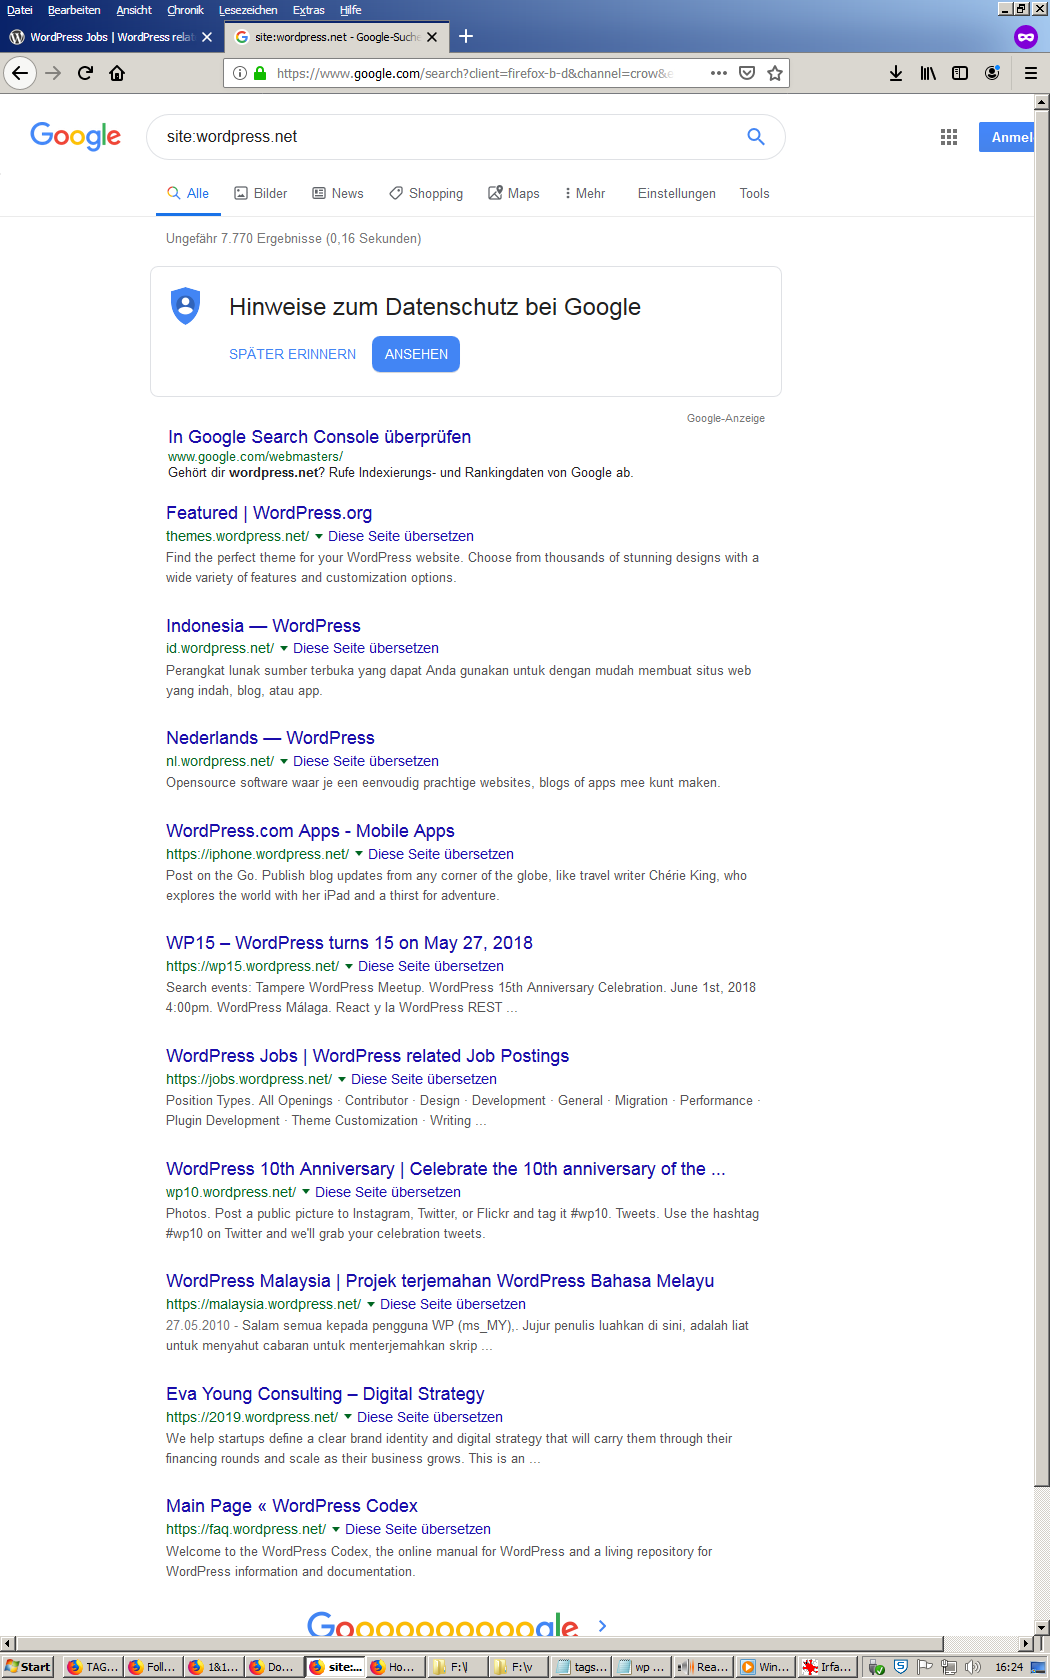1050x1680 pixels.
Task: Open the Datei menu
Action: tap(20, 10)
